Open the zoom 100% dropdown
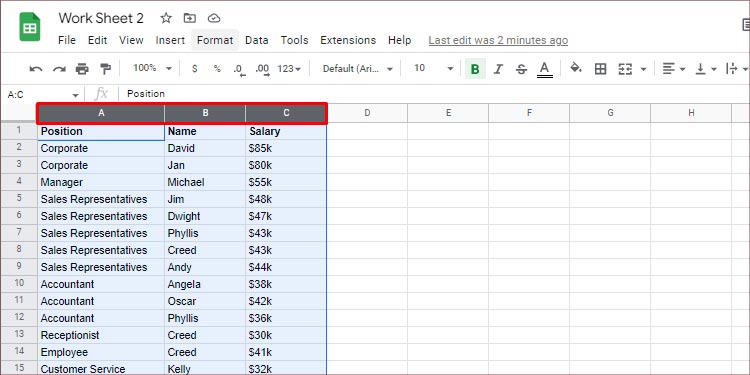This screenshot has height=375, width=750. (152, 68)
